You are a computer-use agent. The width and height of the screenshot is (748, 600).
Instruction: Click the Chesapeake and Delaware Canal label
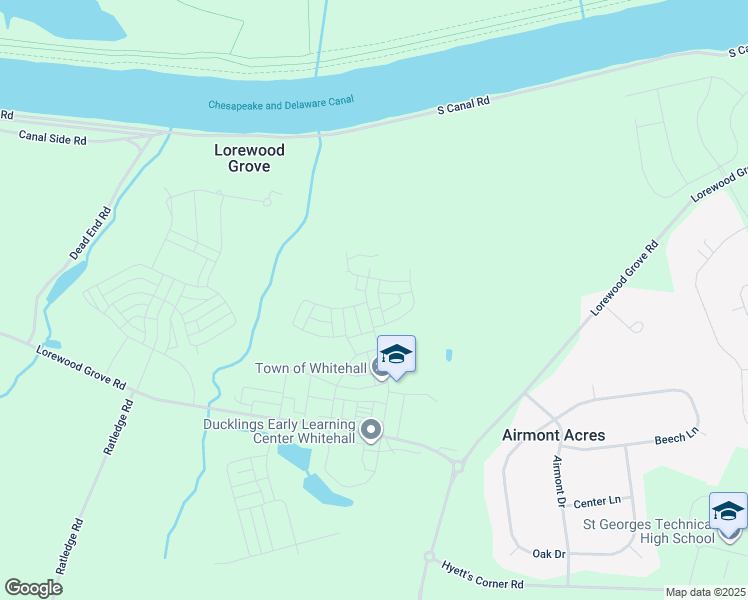(x=281, y=103)
